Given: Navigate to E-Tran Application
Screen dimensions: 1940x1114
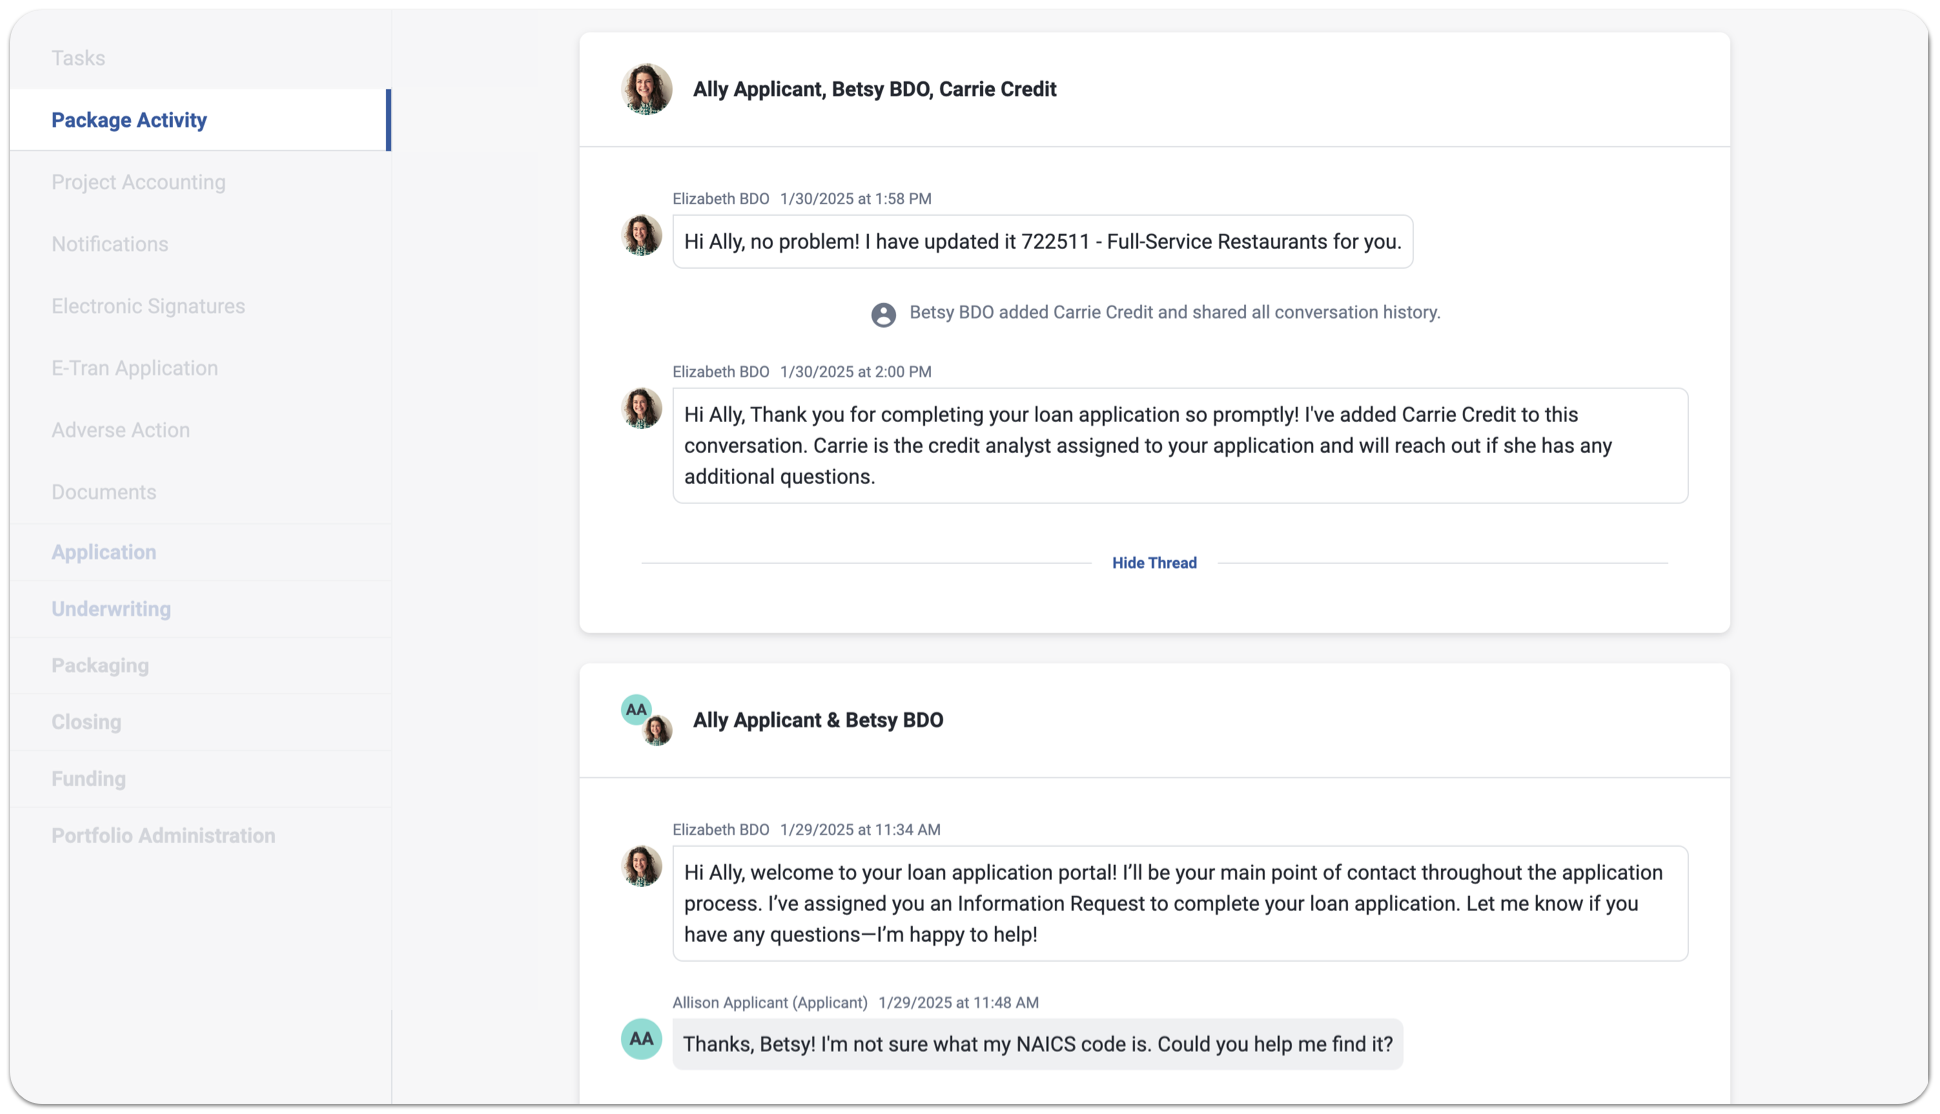Looking at the screenshot, I should pyautogui.click(x=134, y=368).
